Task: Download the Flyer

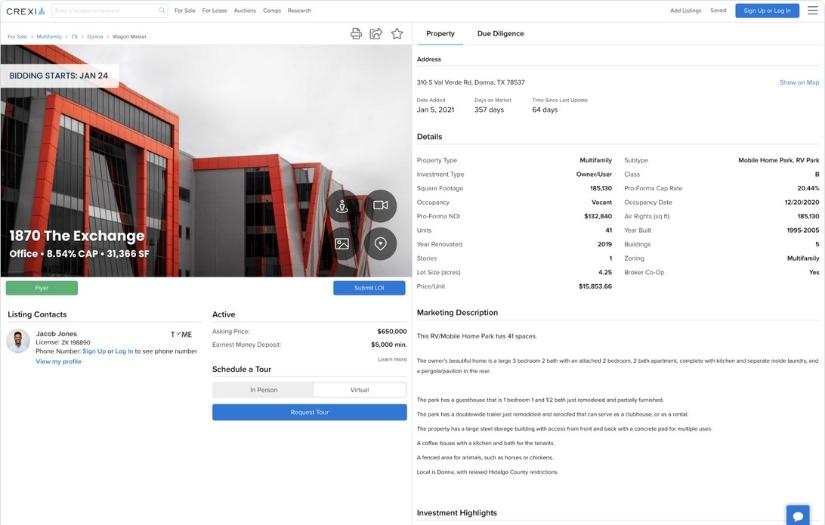Action: point(42,288)
